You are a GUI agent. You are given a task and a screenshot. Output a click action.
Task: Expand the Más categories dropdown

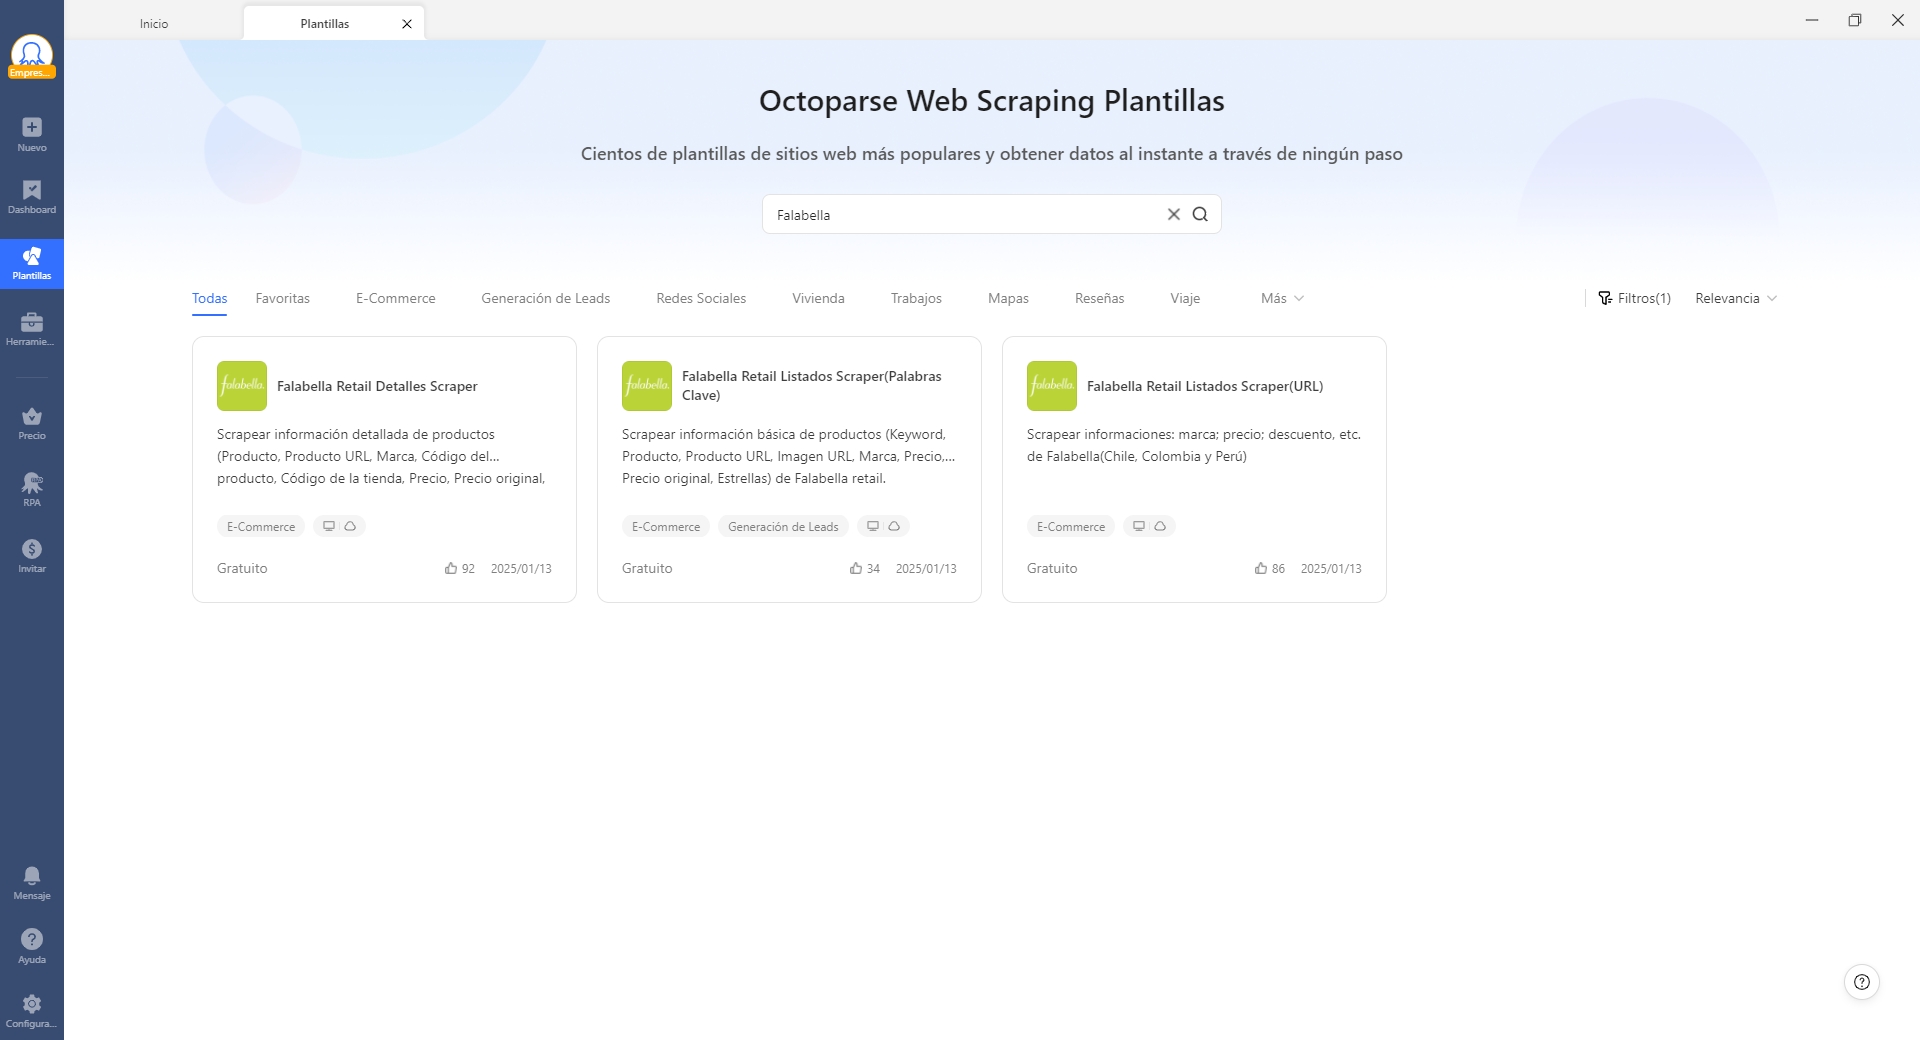(x=1281, y=298)
